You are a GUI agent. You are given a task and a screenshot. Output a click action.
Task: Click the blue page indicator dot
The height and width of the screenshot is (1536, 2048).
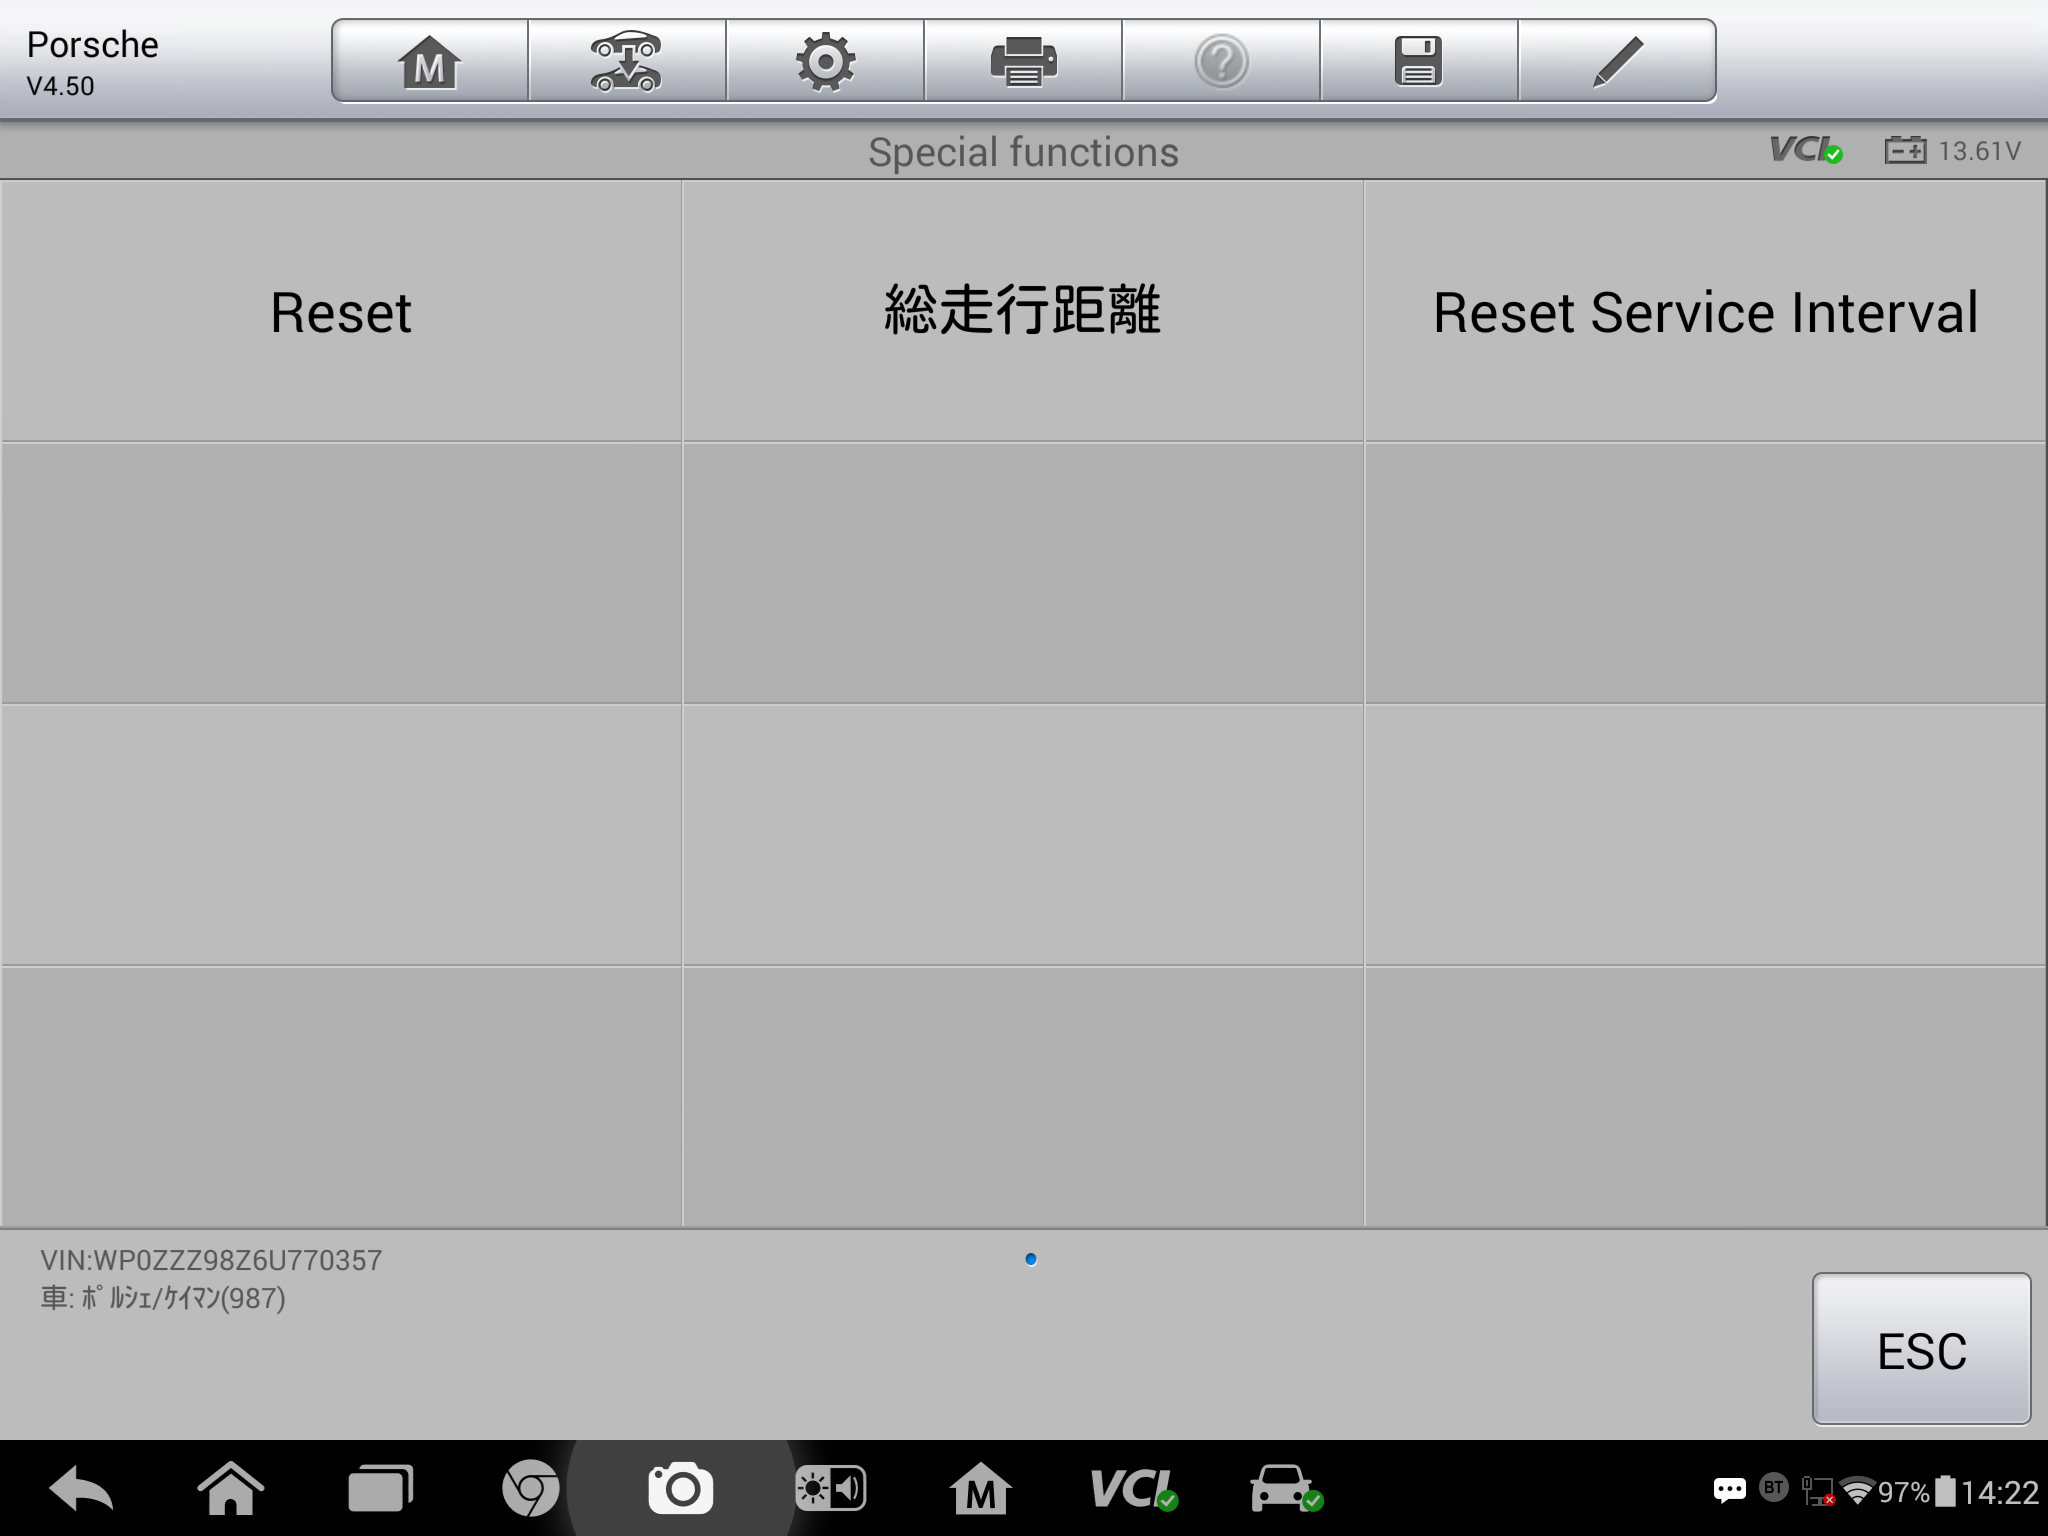pyautogui.click(x=1031, y=1259)
